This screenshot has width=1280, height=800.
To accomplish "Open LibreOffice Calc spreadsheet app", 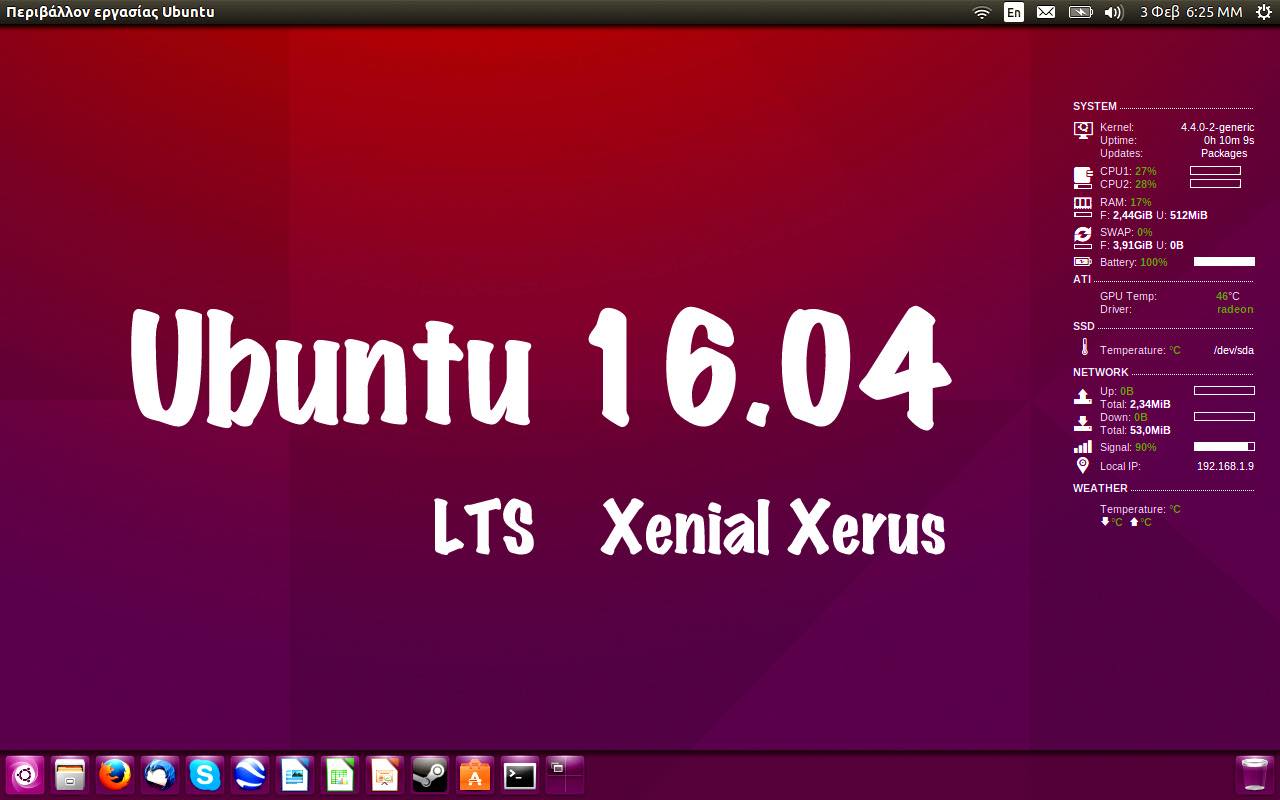I will pyautogui.click(x=339, y=773).
